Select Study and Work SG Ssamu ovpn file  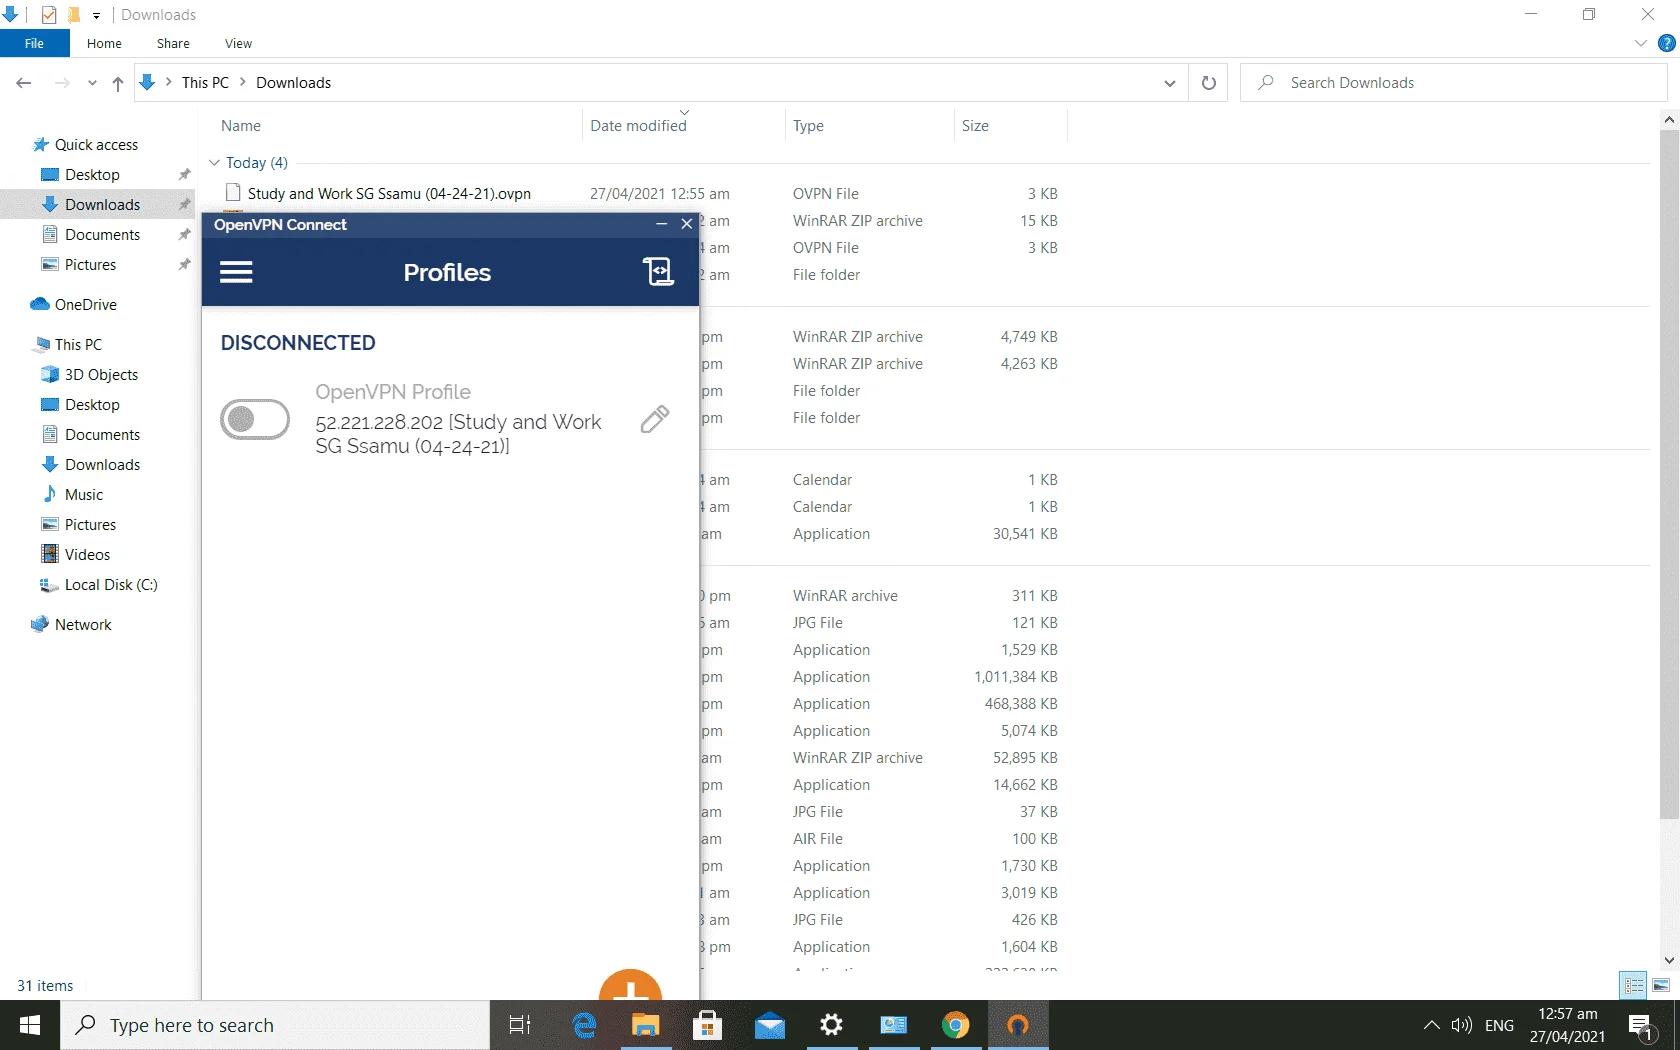point(389,194)
